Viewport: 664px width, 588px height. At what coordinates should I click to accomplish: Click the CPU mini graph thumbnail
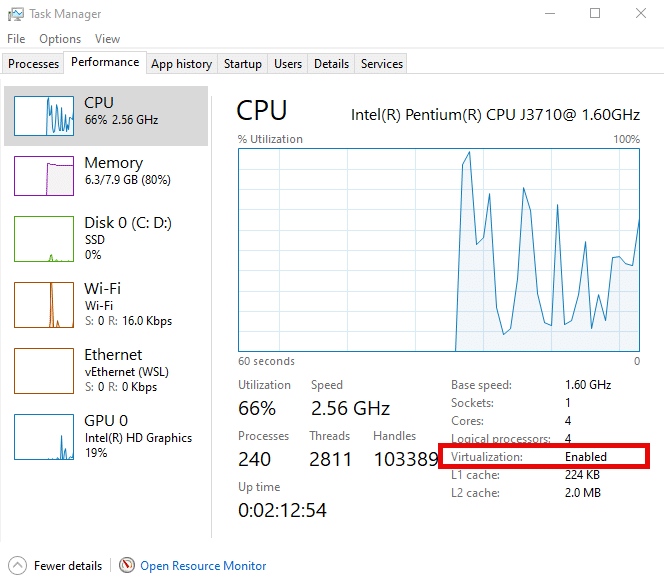point(44,116)
